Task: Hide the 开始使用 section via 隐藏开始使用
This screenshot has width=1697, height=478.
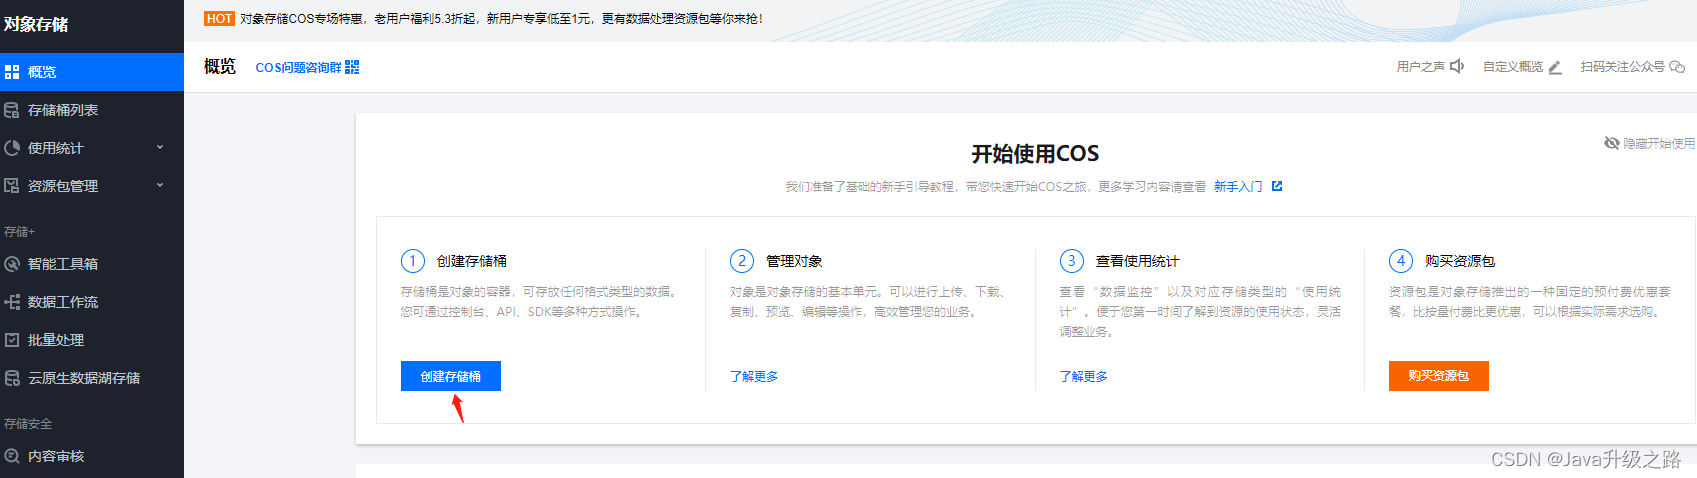Action: [1649, 143]
